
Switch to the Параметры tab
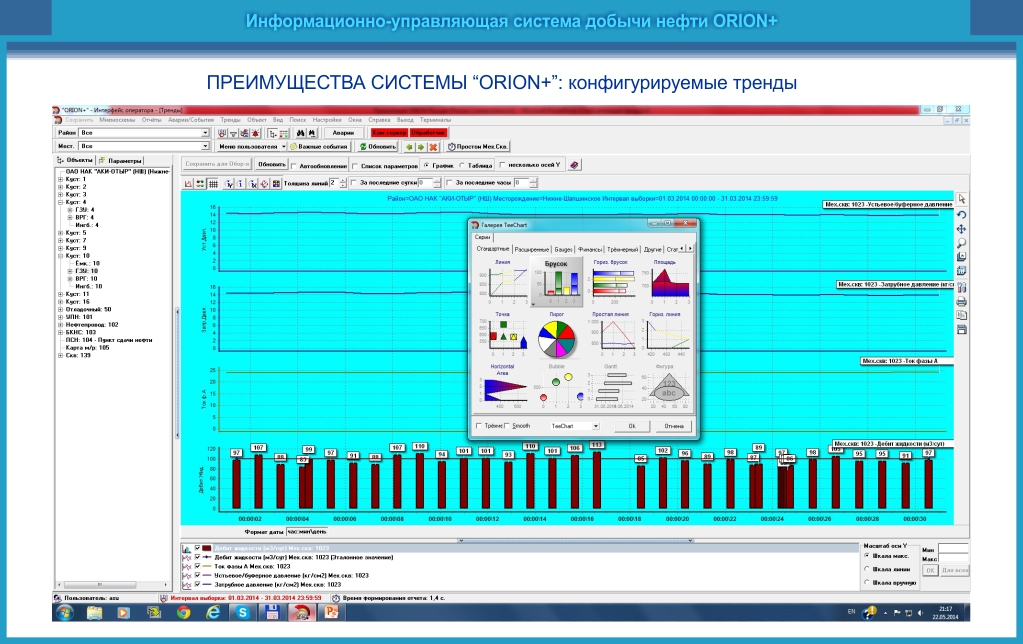click(122, 161)
